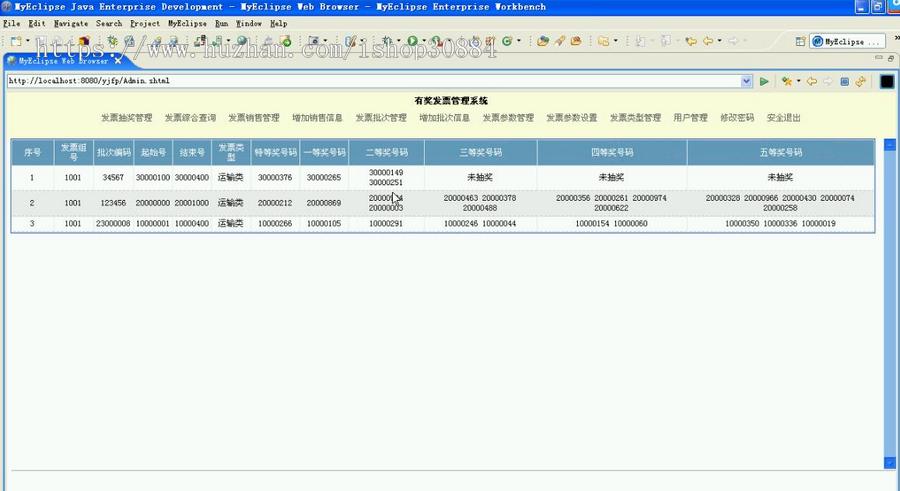Click batch code cell 34567

click(x=113, y=177)
